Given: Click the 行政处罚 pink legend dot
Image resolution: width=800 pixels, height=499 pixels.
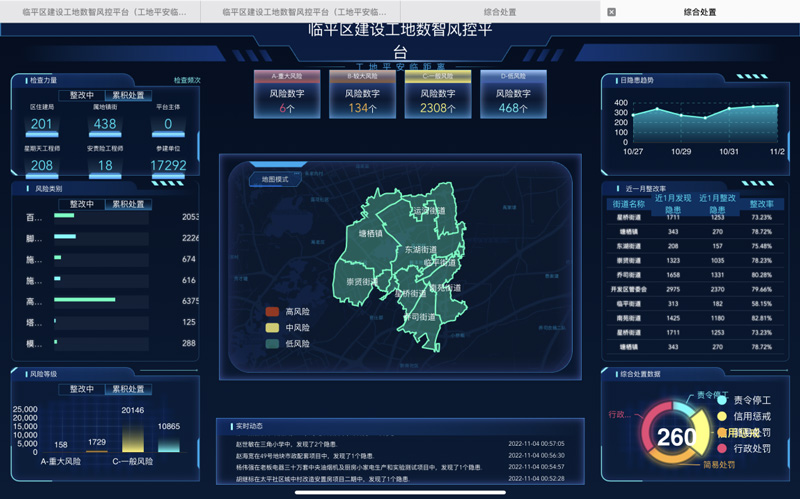Looking at the screenshot, I should click(x=721, y=449).
